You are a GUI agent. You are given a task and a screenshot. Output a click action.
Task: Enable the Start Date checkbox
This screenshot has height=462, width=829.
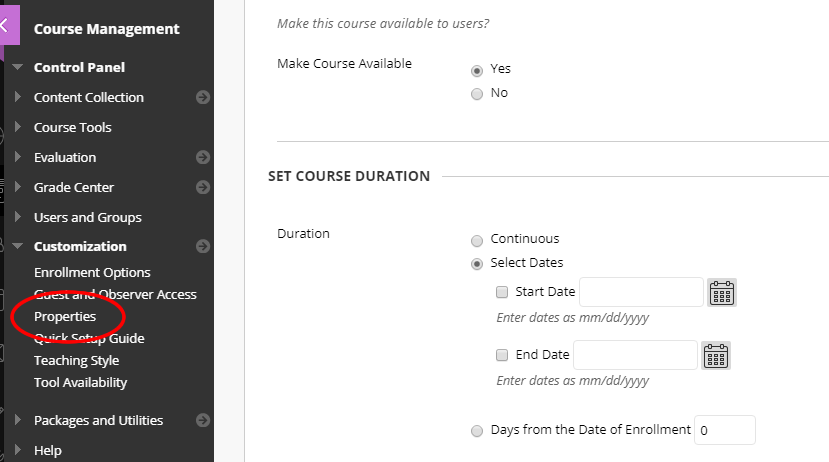coord(502,293)
